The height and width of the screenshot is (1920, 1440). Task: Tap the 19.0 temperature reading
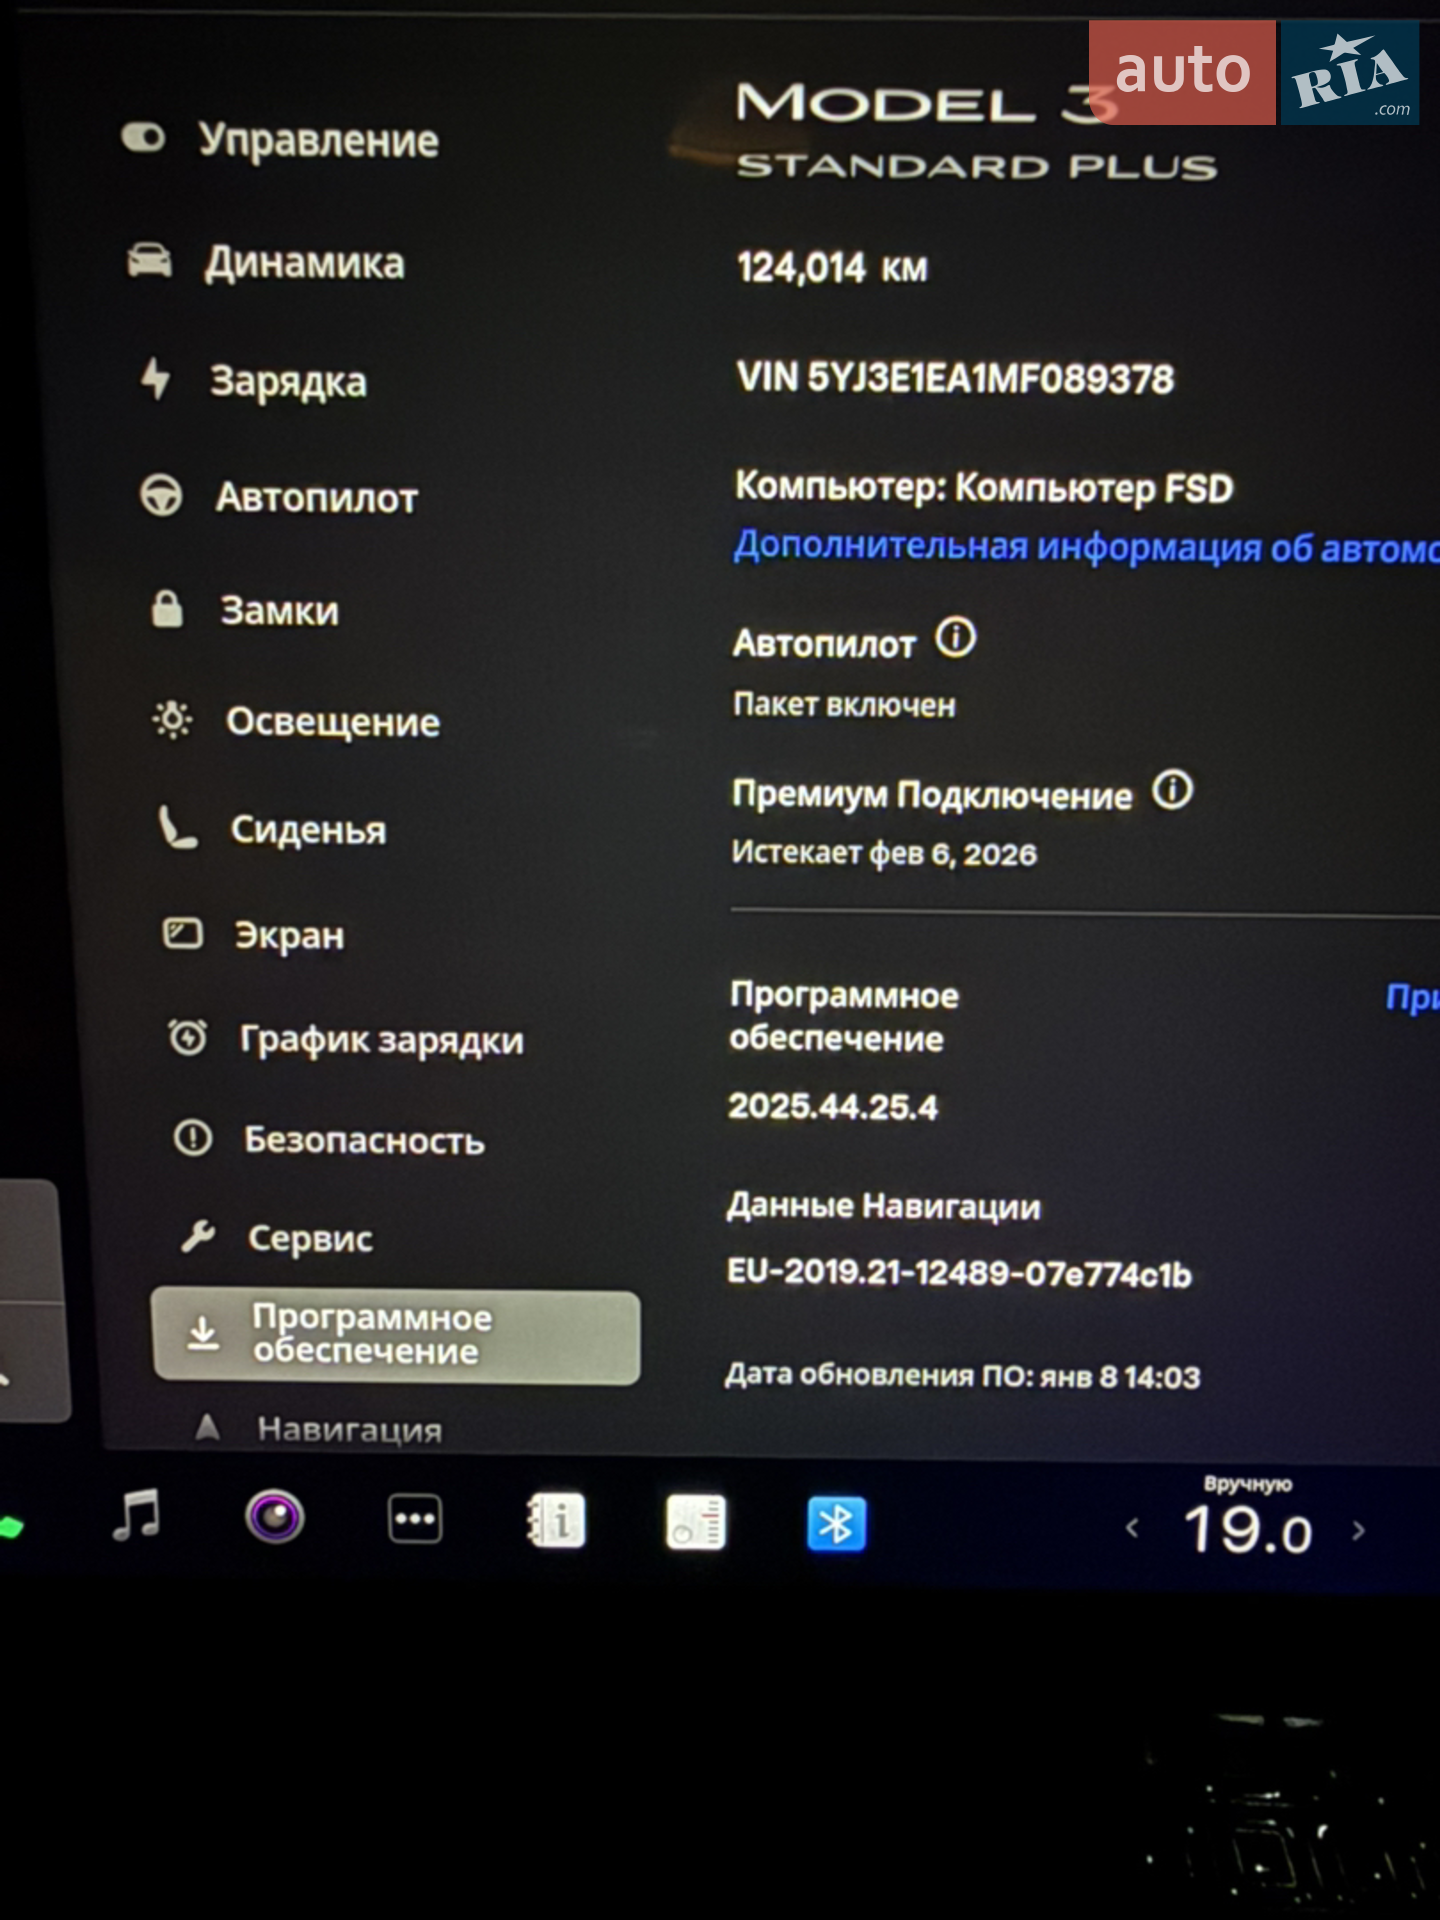[x=1247, y=1530]
